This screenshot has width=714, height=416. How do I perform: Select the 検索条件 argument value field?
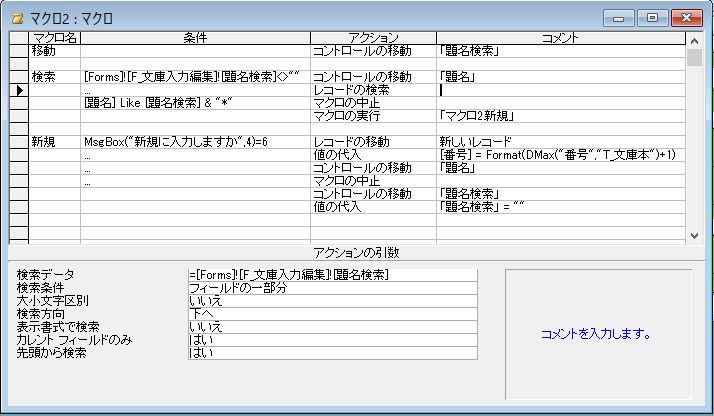click(x=331, y=287)
